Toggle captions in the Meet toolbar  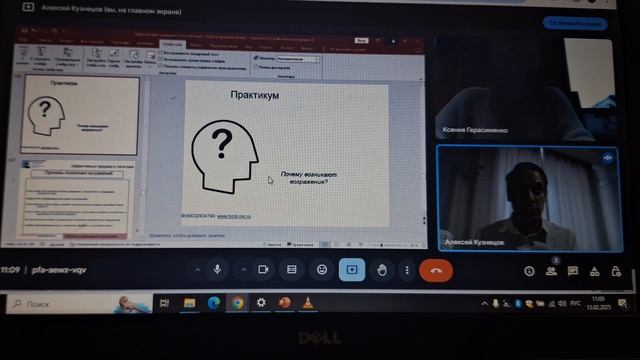click(292, 269)
